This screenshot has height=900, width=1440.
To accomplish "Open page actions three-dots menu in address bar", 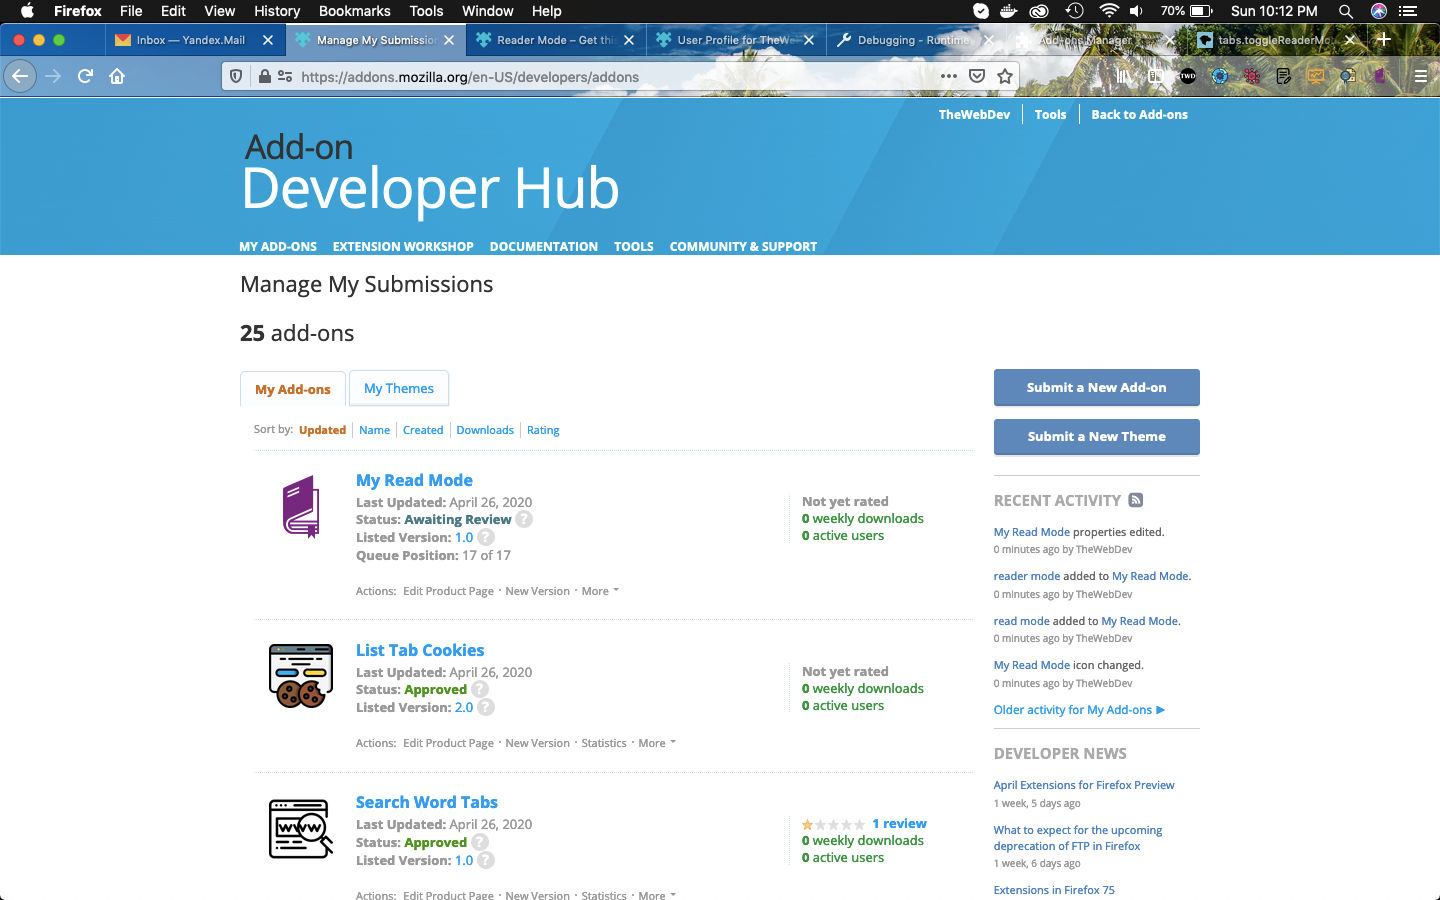I will [949, 76].
